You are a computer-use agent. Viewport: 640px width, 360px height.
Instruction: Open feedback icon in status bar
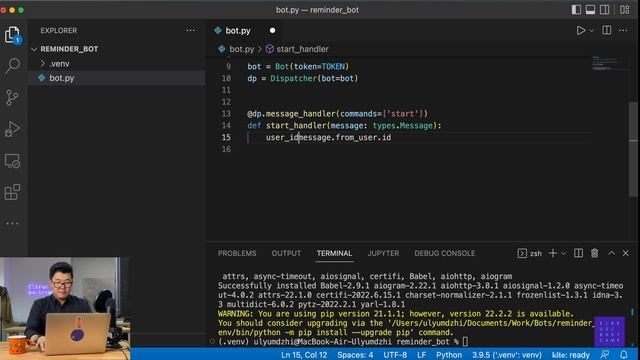click(x=605, y=355)
